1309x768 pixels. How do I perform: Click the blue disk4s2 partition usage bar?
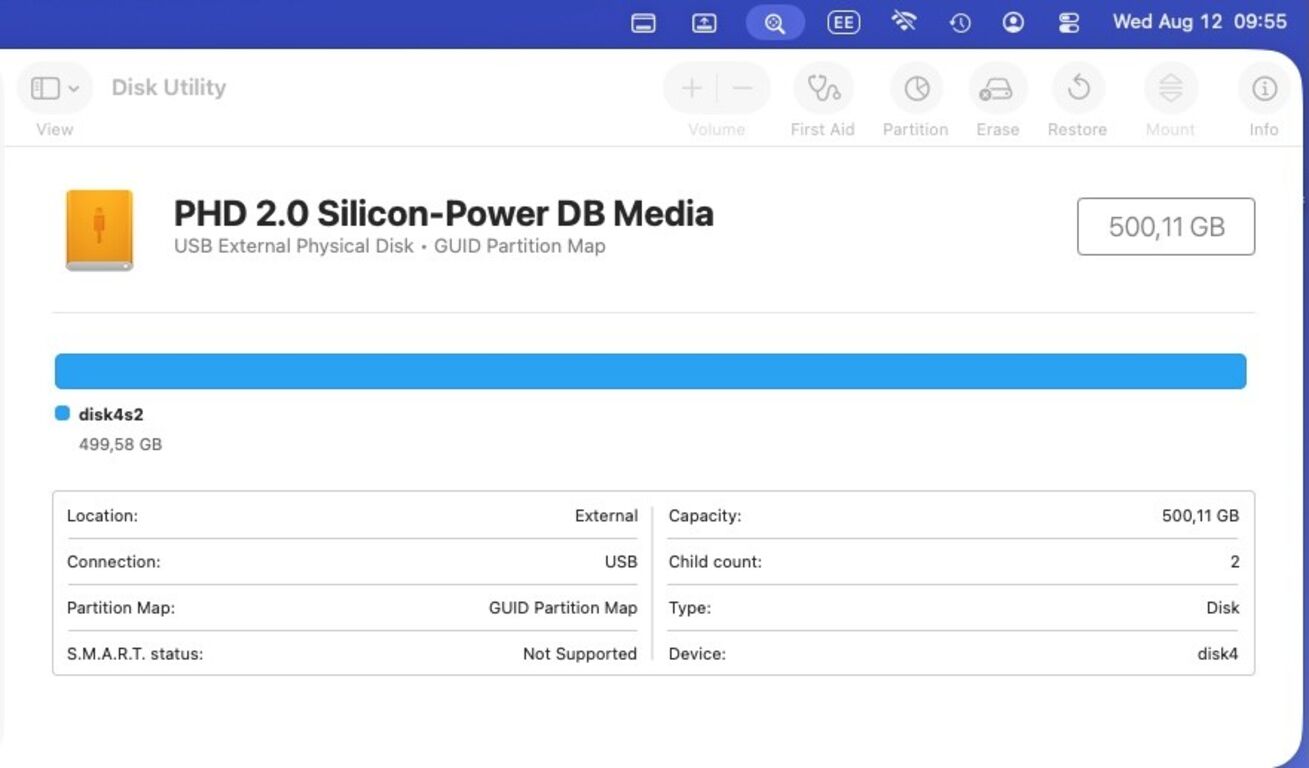[x=650, y=371]
